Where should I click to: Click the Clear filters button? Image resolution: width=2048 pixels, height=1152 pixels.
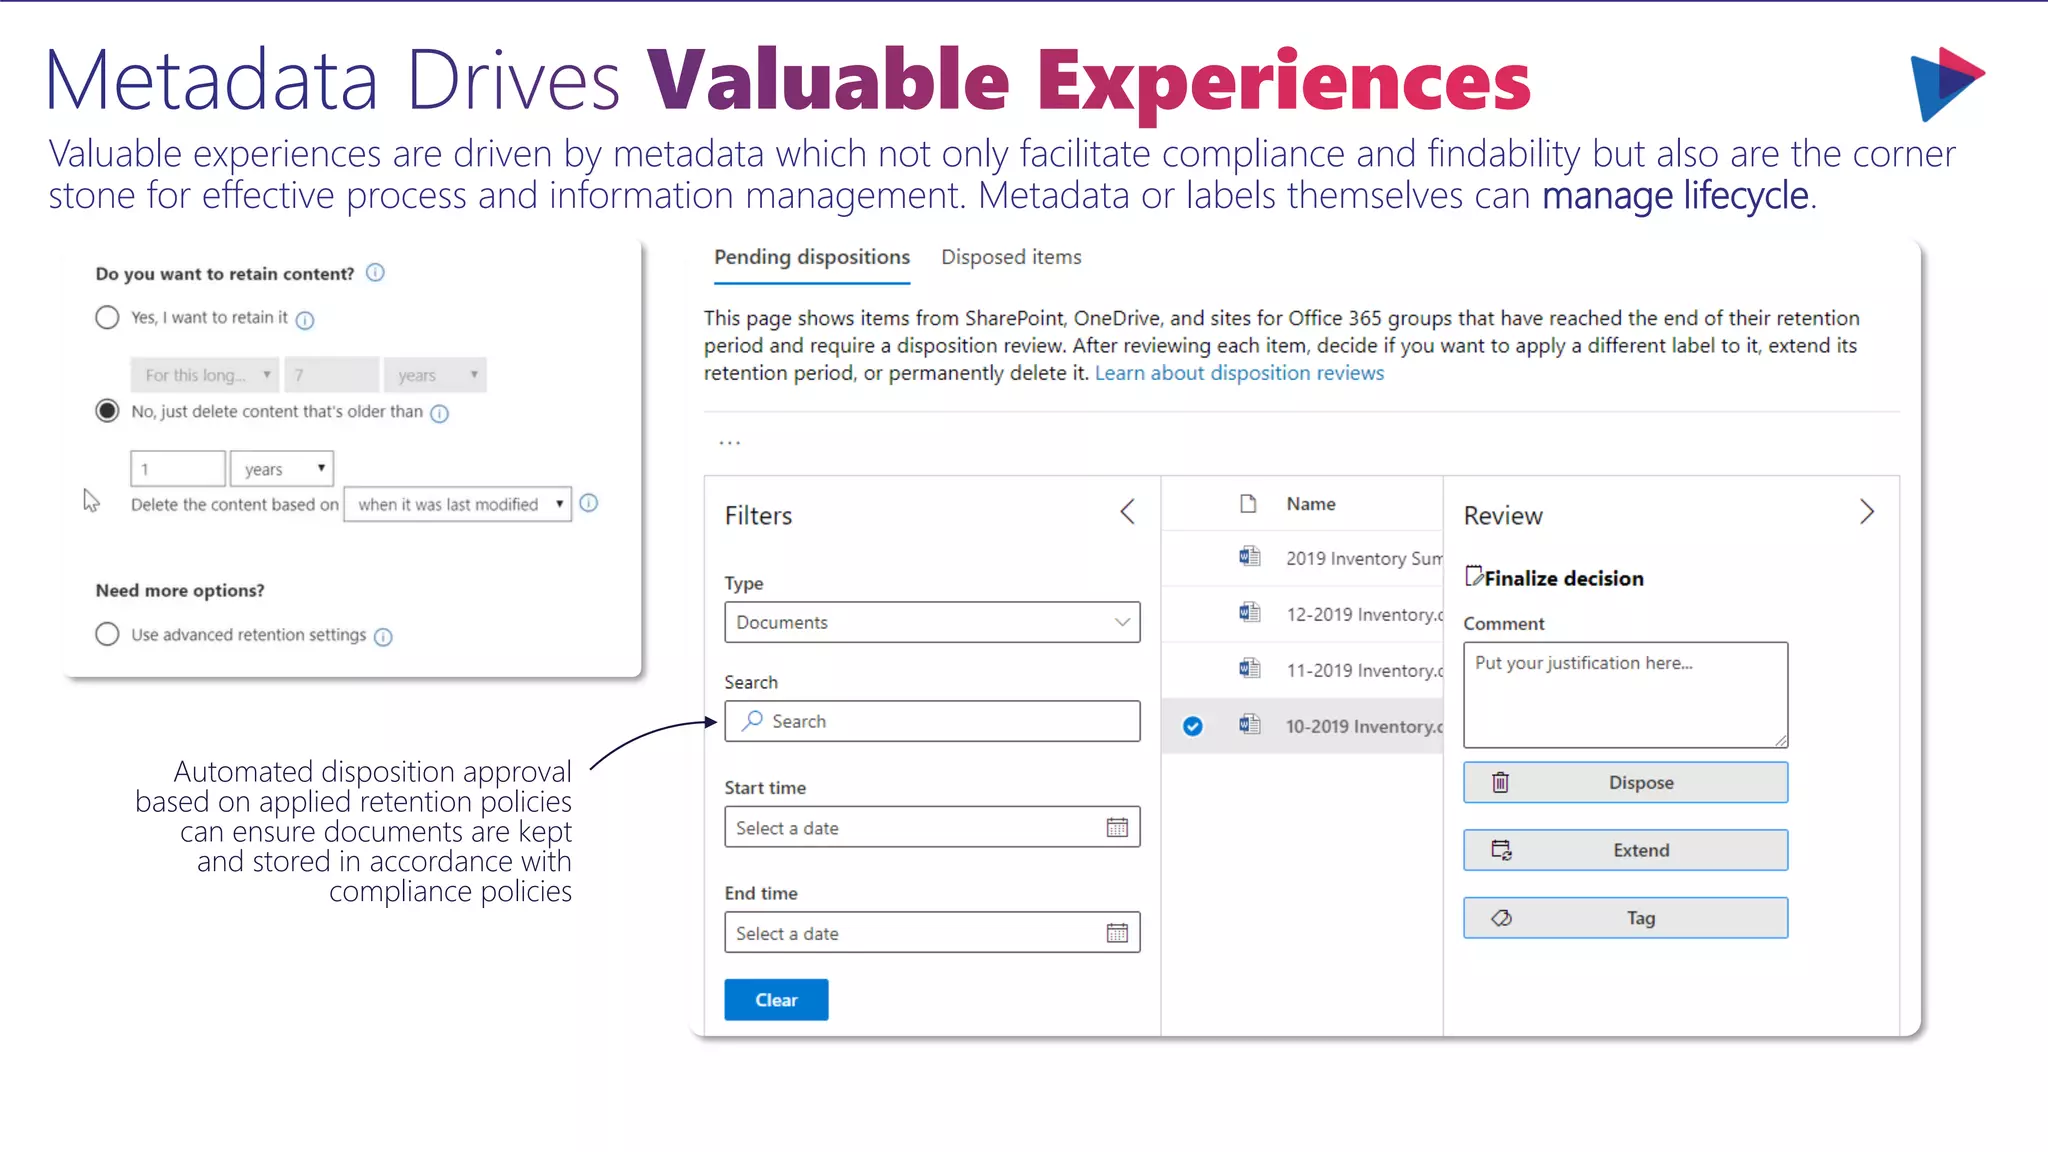pyautogui.click(x=776, y=1000)
